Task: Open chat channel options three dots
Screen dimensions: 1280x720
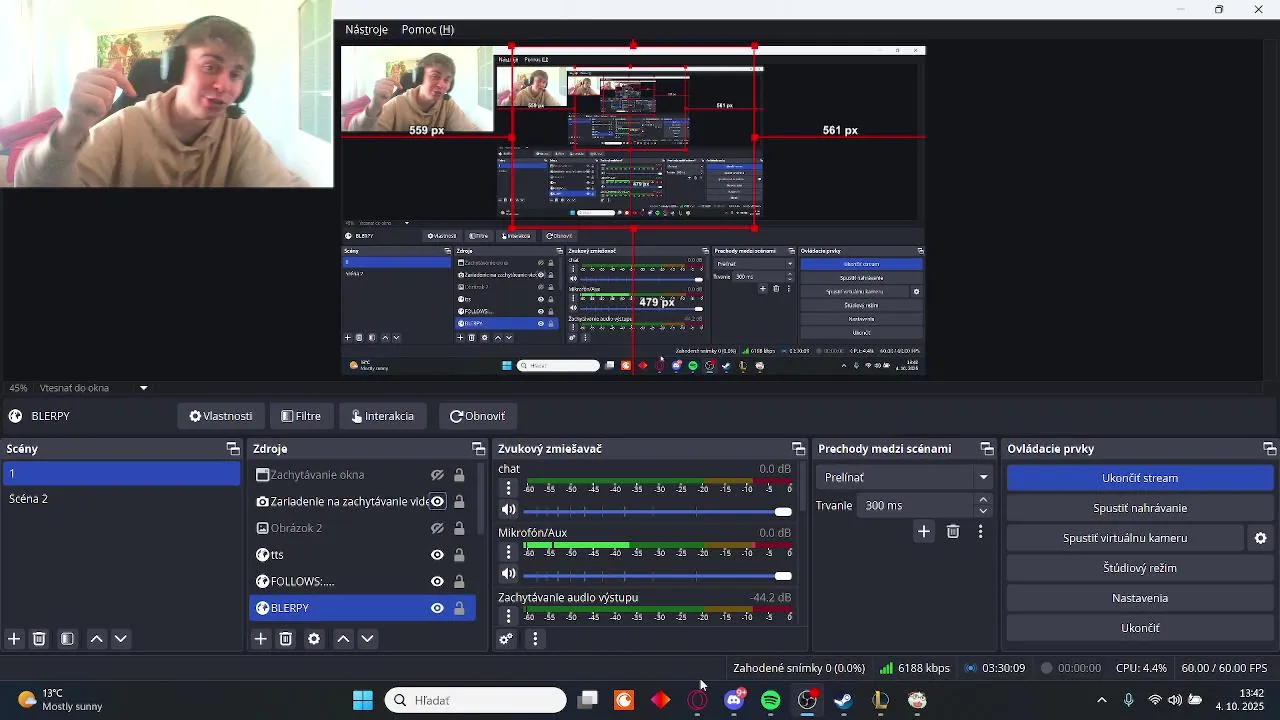Action: tap(508, 488)
